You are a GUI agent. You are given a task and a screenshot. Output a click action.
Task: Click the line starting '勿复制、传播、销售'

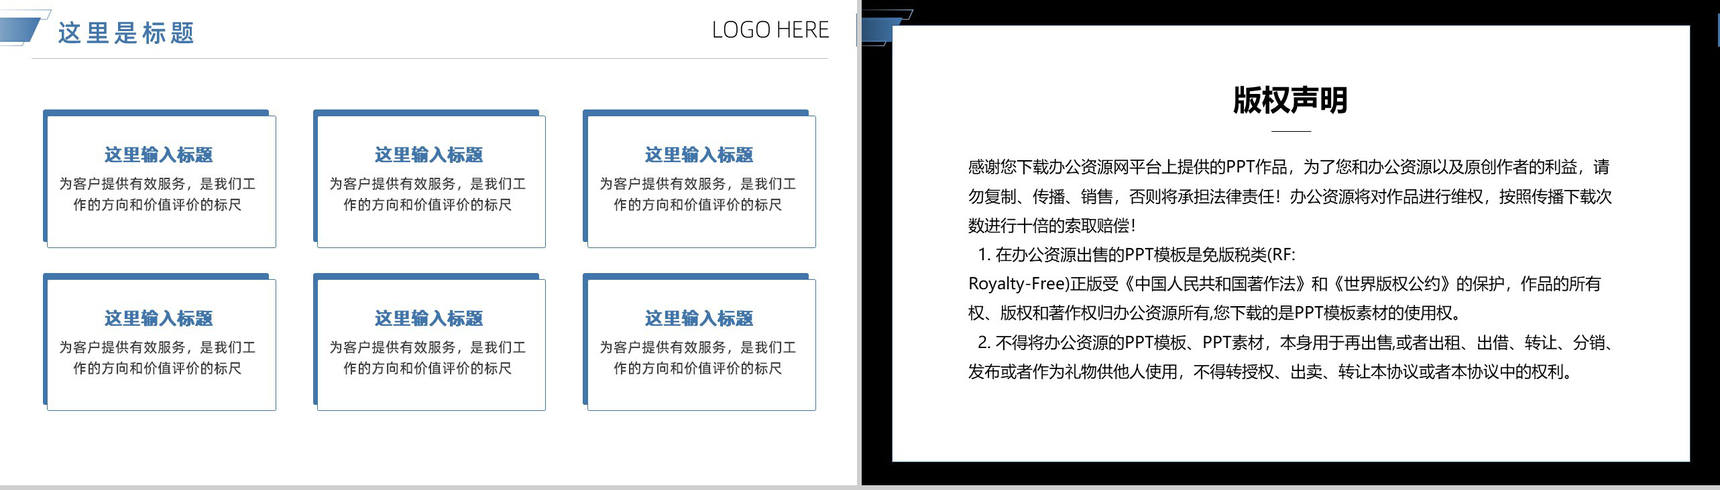point(1290,197)
